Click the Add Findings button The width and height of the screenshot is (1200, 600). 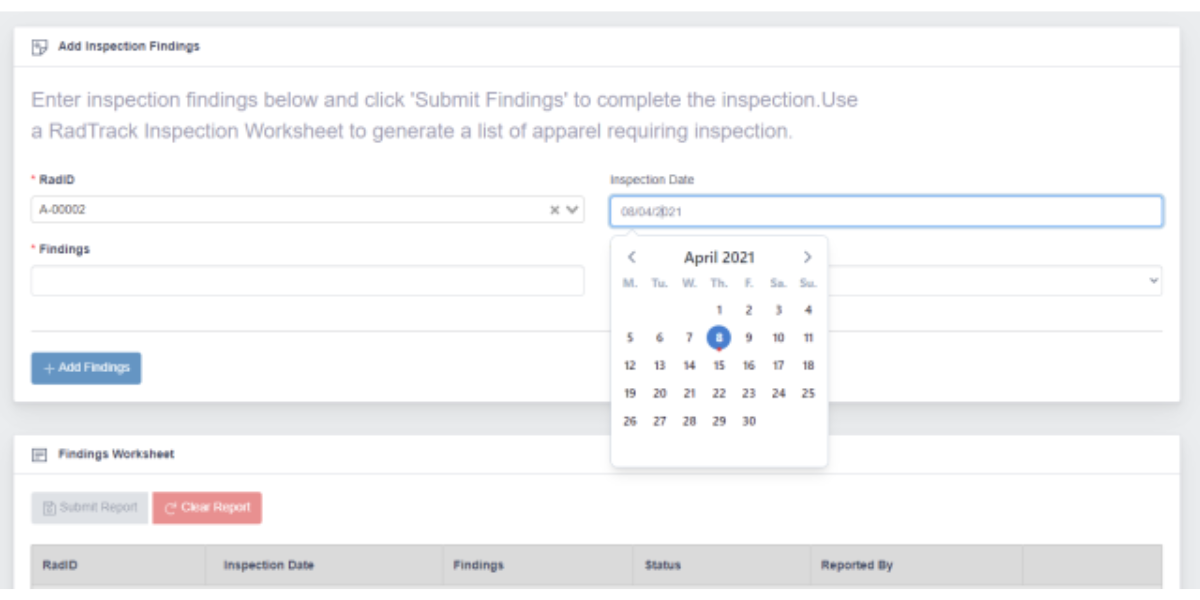click(86, 368)
